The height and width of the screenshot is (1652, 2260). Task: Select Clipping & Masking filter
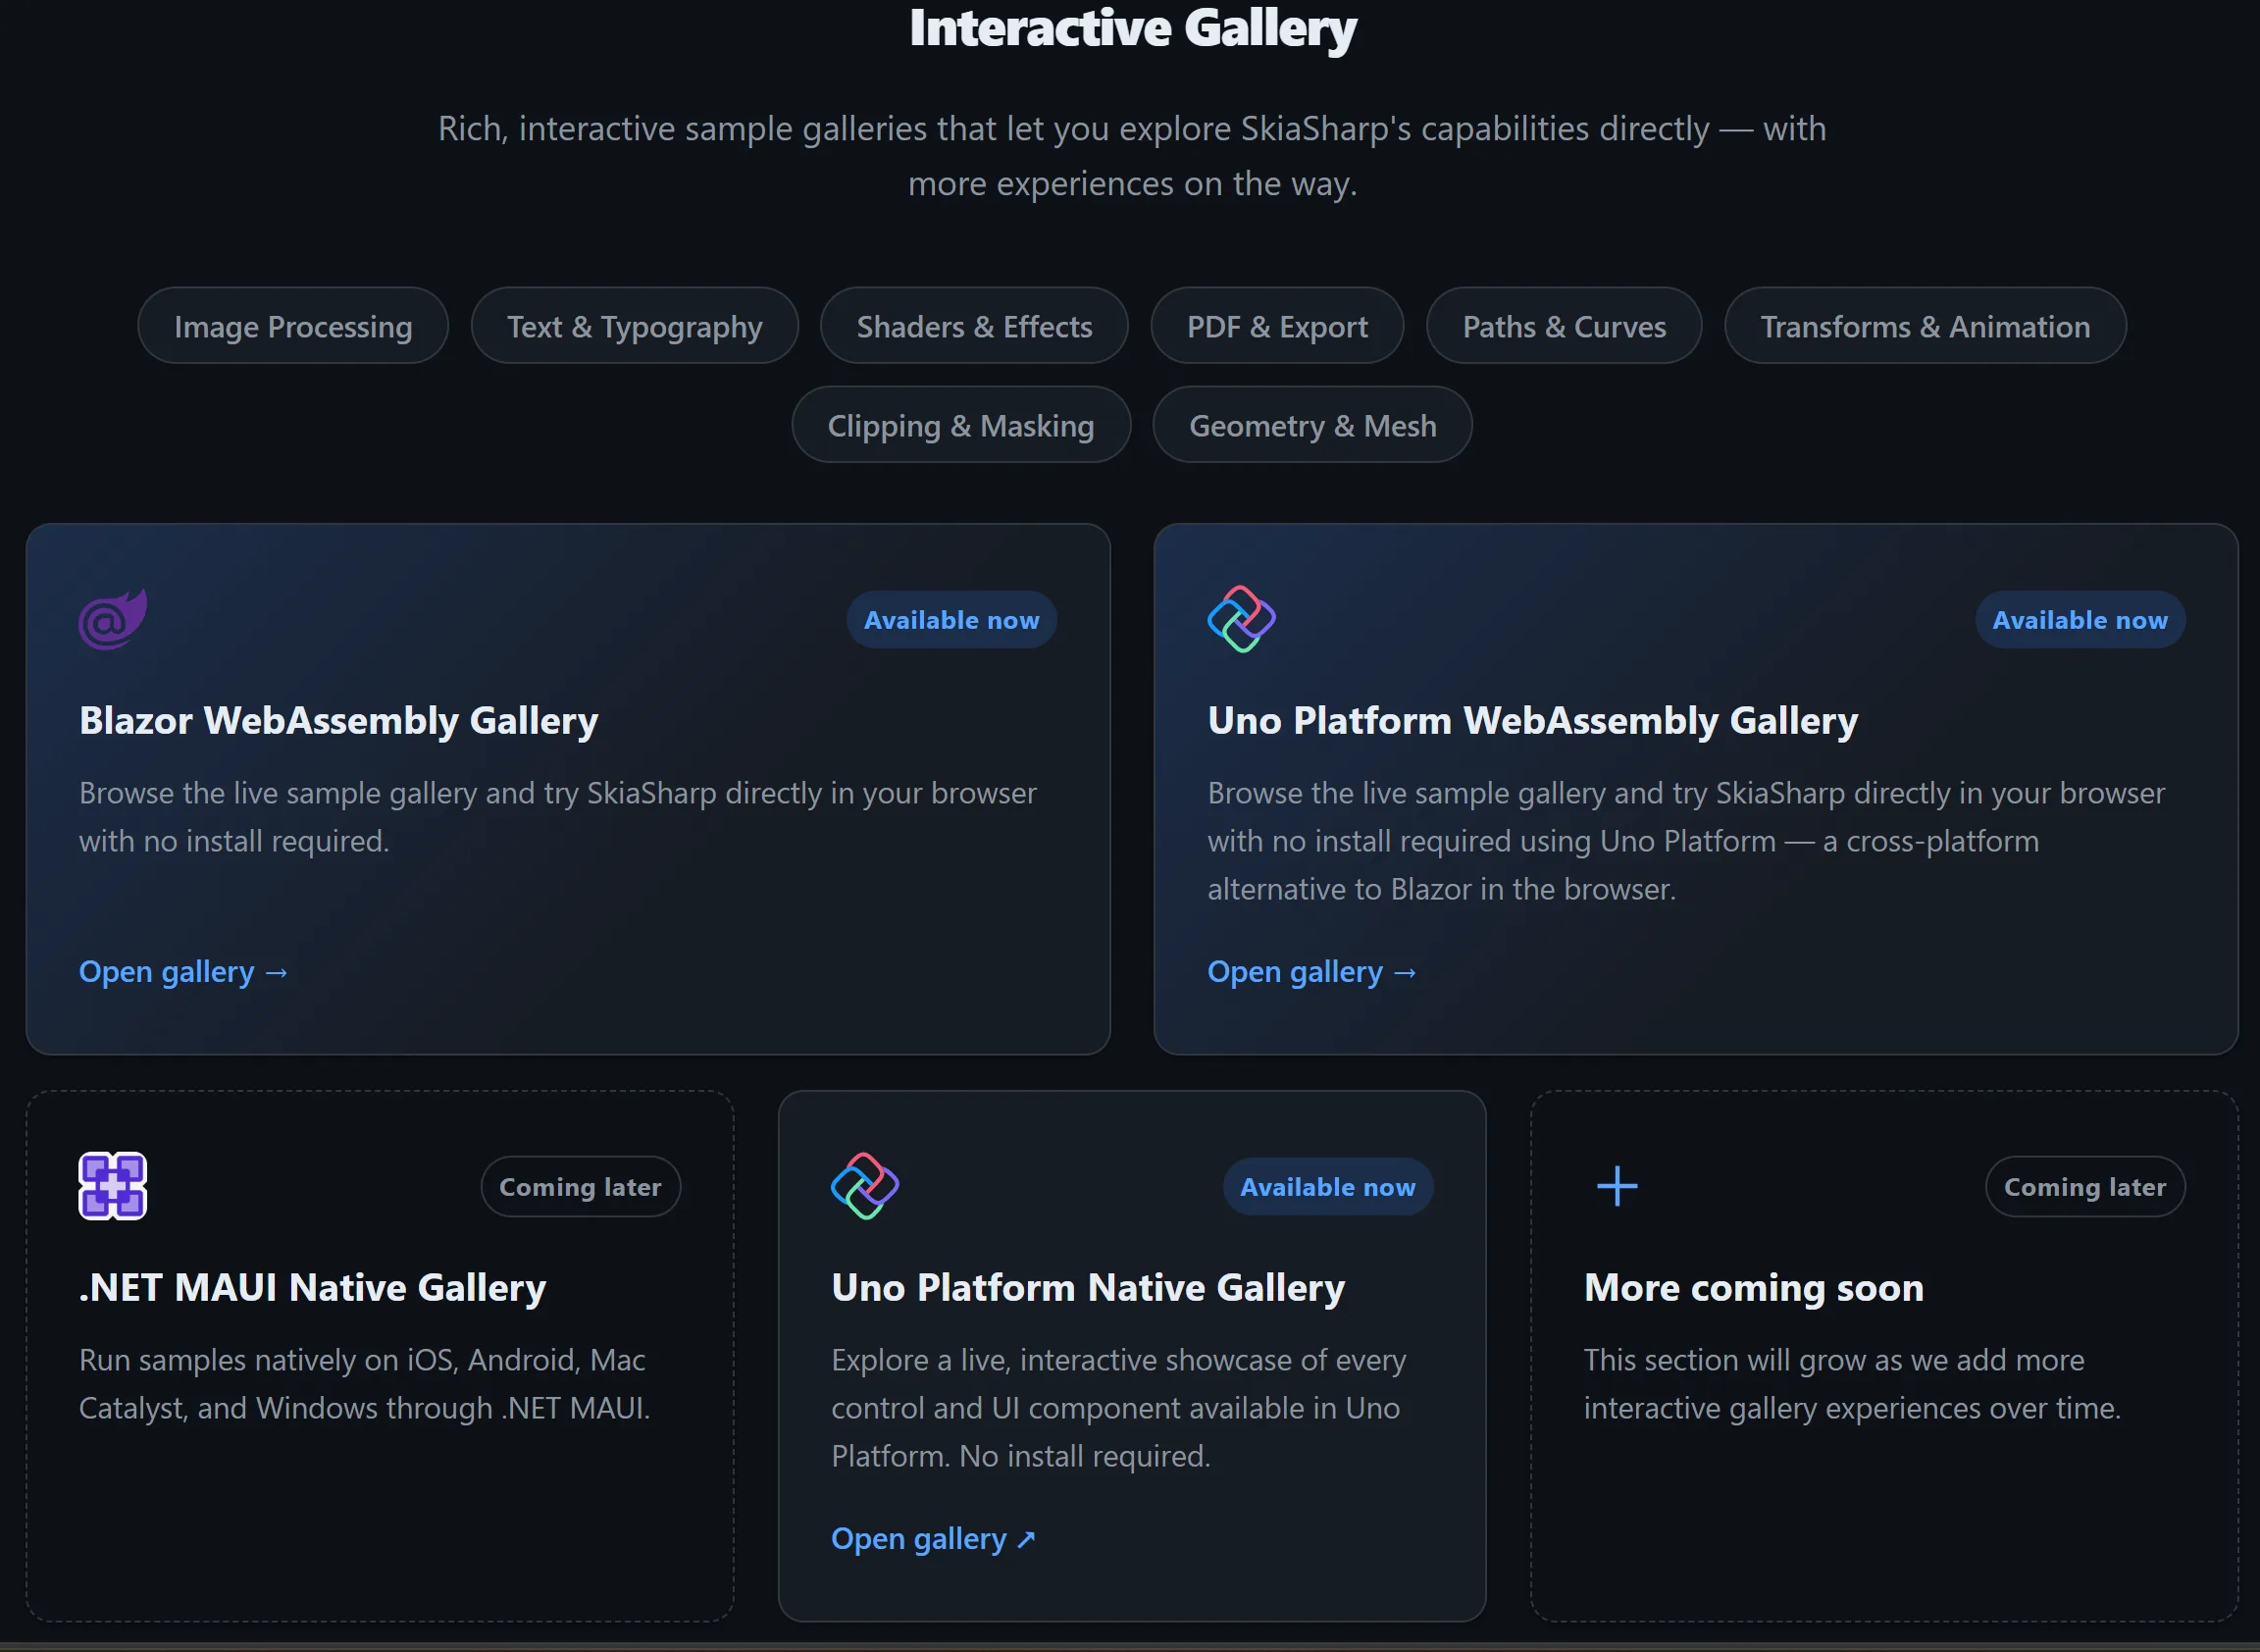[961, 426]
